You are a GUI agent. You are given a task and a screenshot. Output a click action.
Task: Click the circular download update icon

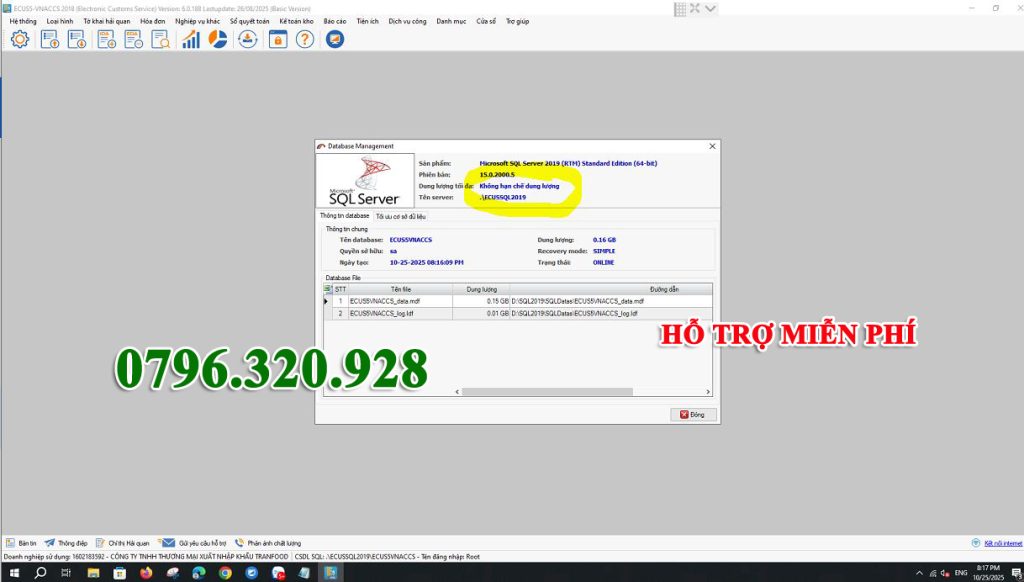(247, 40)
